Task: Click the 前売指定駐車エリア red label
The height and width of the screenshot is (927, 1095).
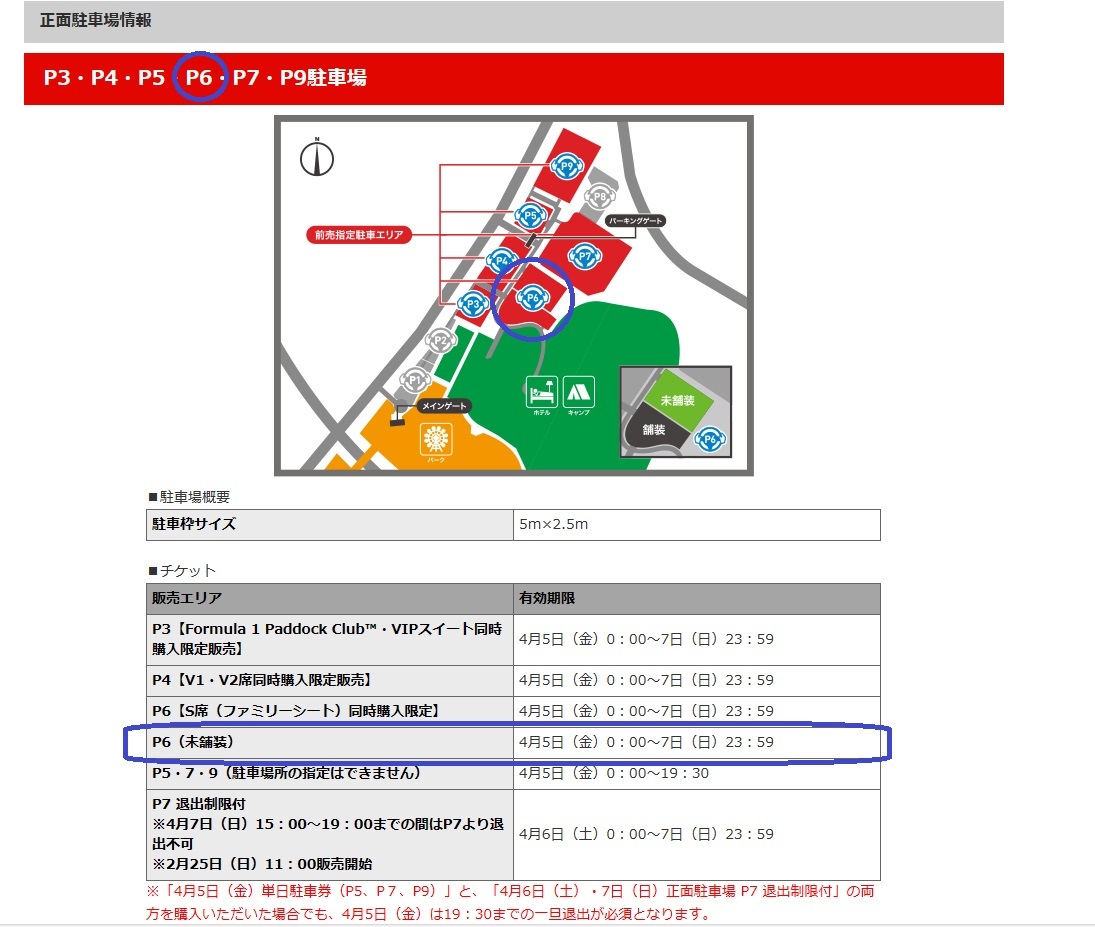Action: coord(360,234)
